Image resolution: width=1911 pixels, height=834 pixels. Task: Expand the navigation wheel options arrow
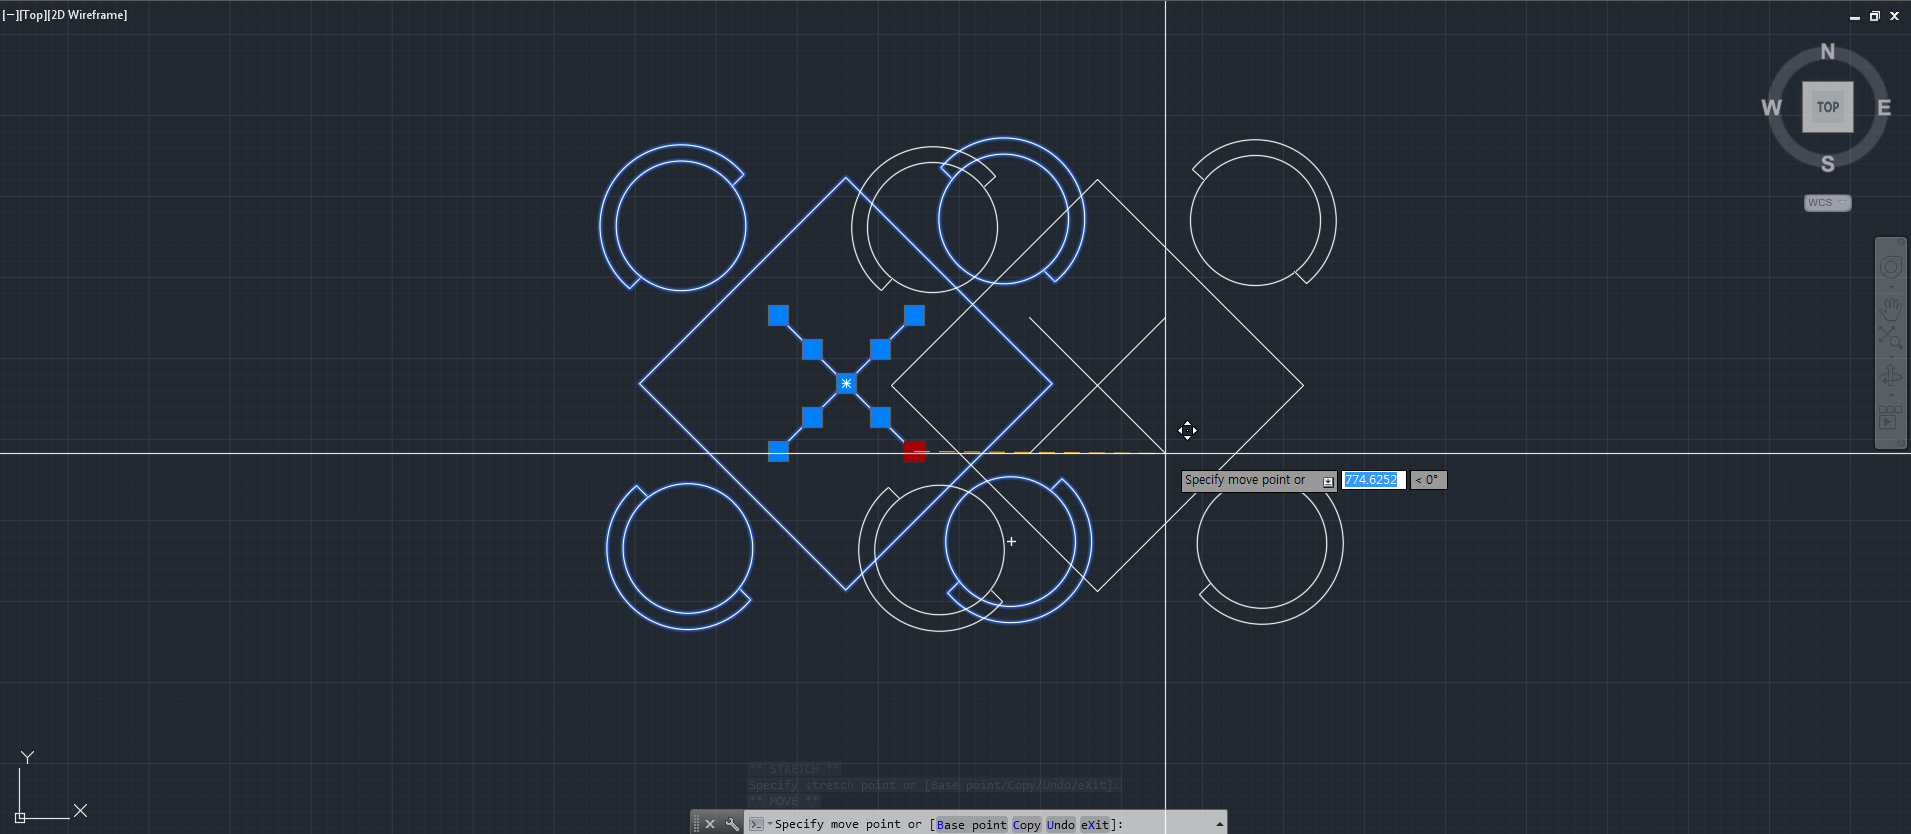(x=1890, y=286)
